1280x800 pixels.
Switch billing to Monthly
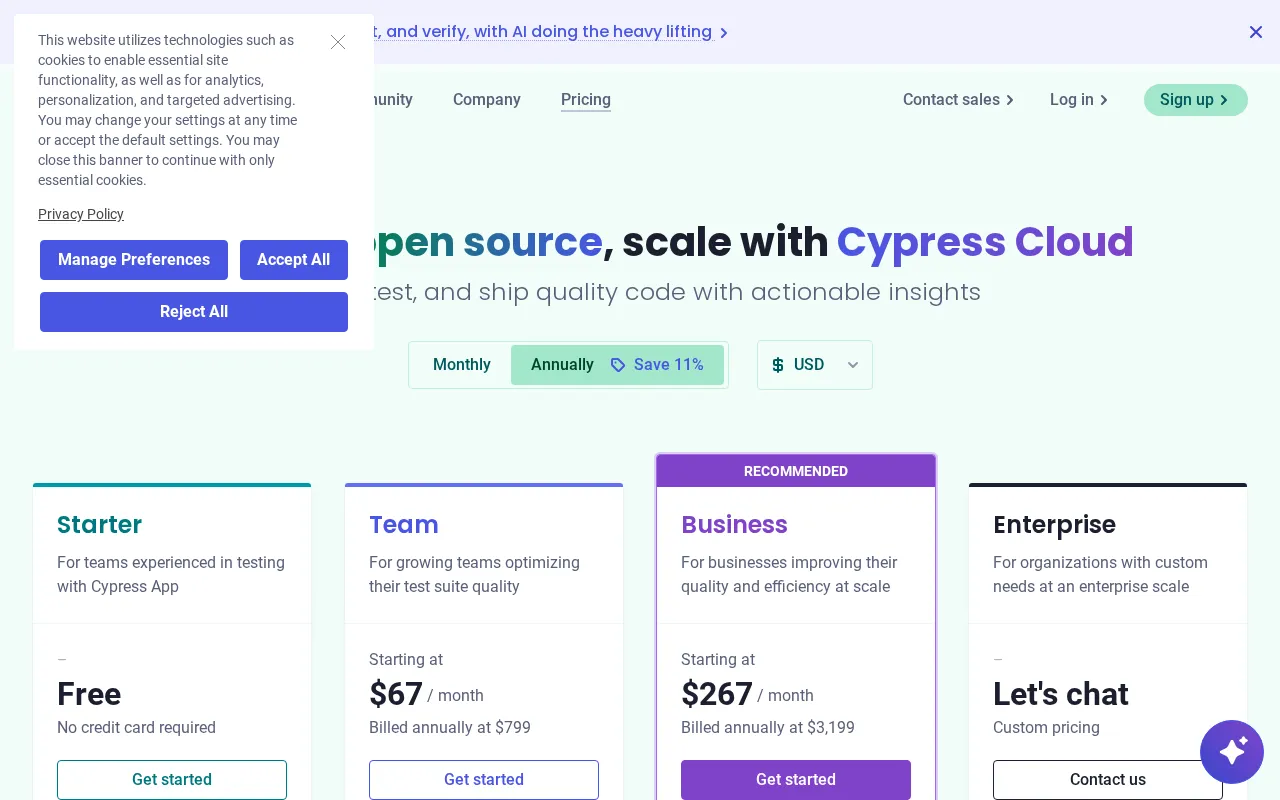(x=462, y=365)
